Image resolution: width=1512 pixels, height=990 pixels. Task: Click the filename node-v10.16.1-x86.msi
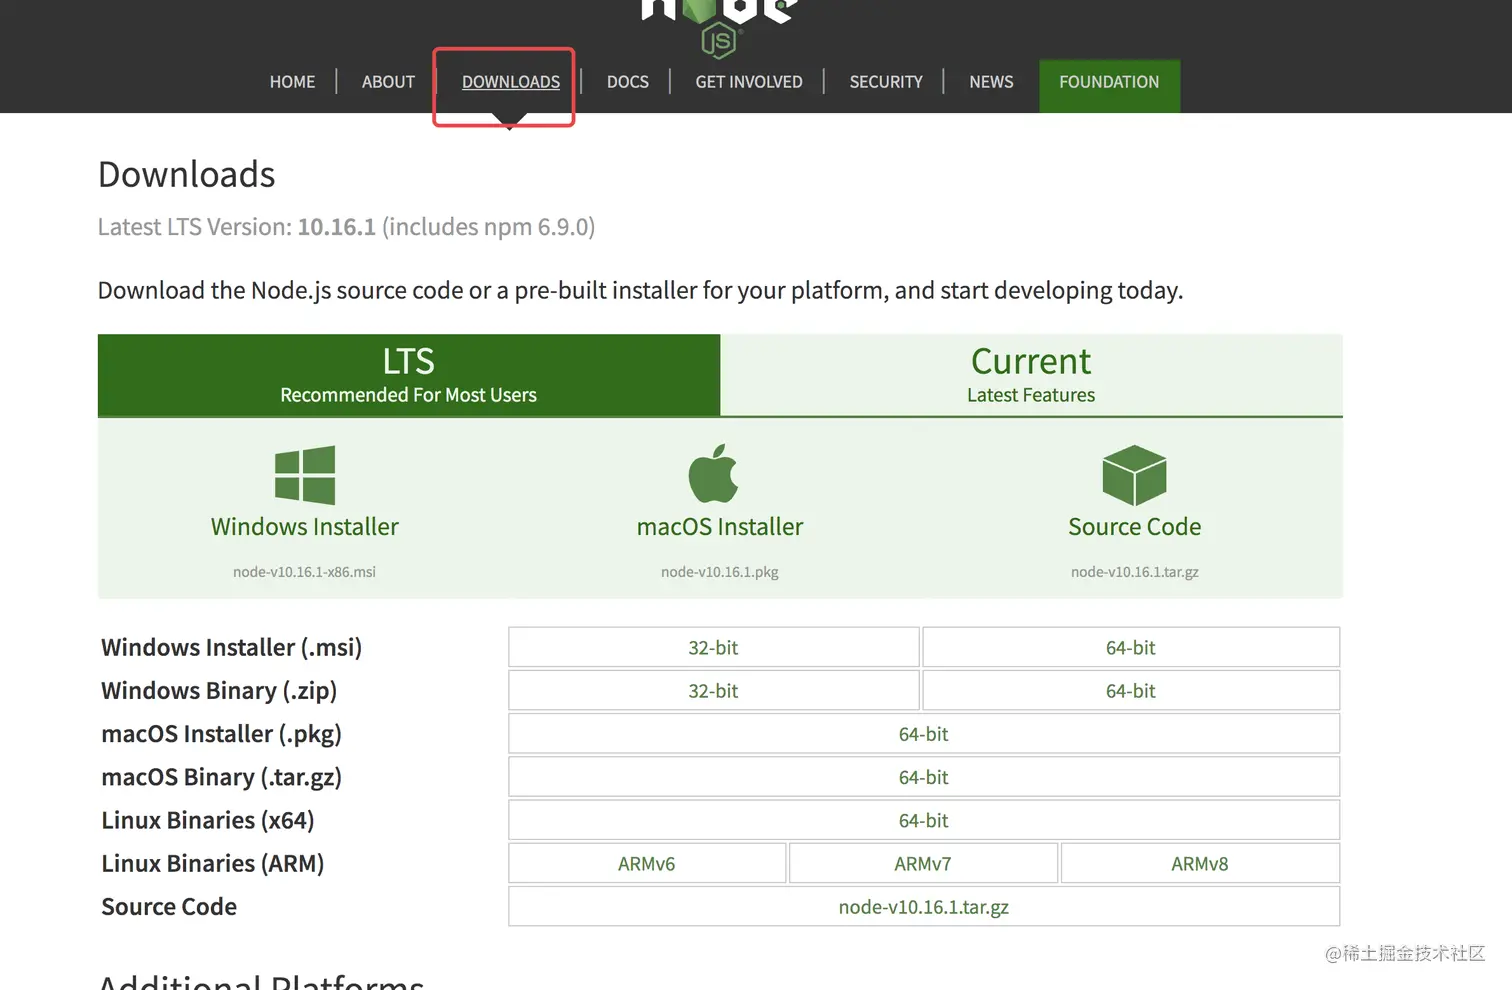pos(305,572)
